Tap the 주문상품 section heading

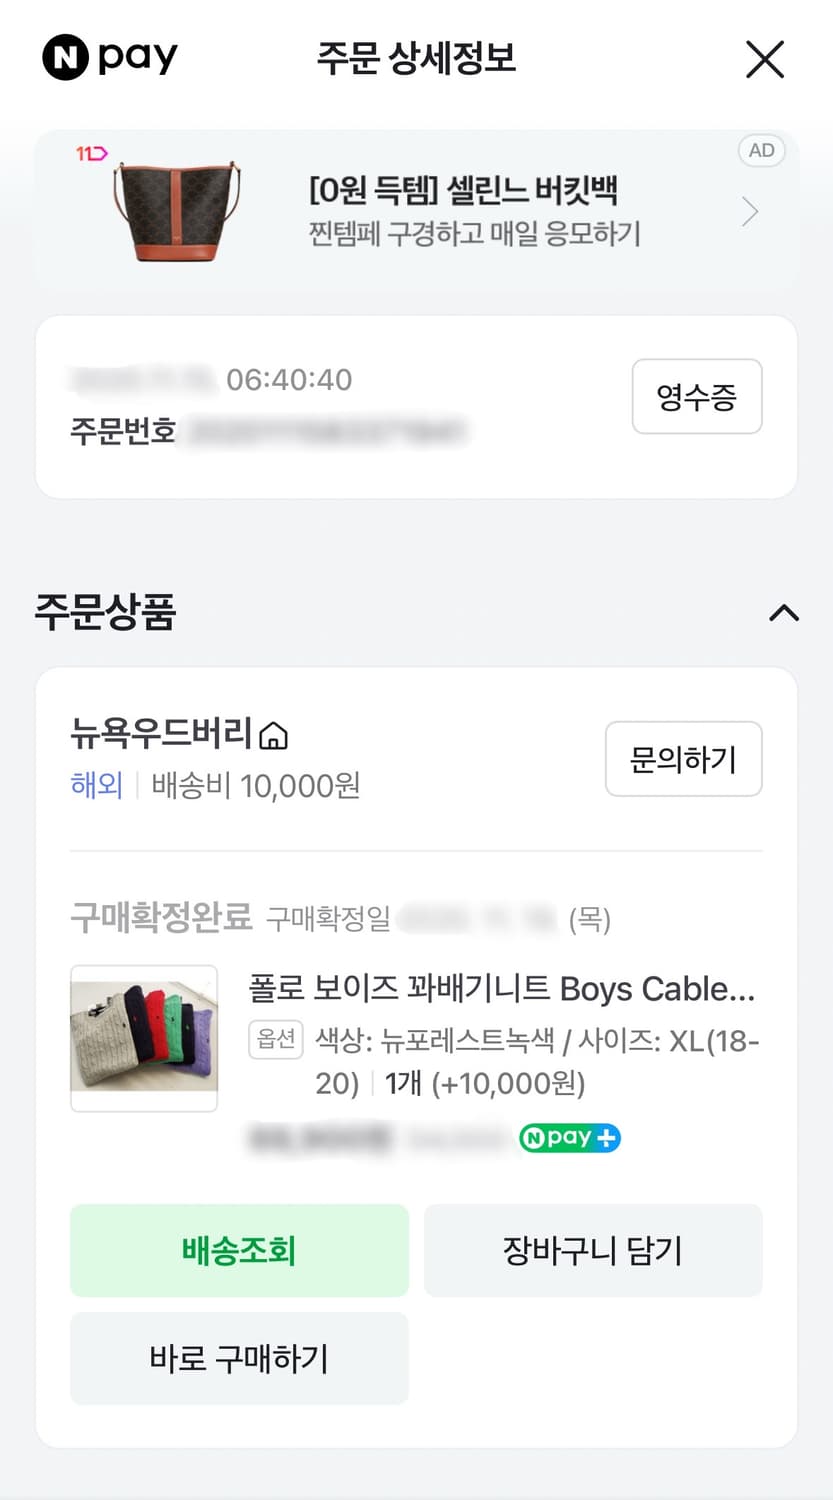(x=105, y=612)
